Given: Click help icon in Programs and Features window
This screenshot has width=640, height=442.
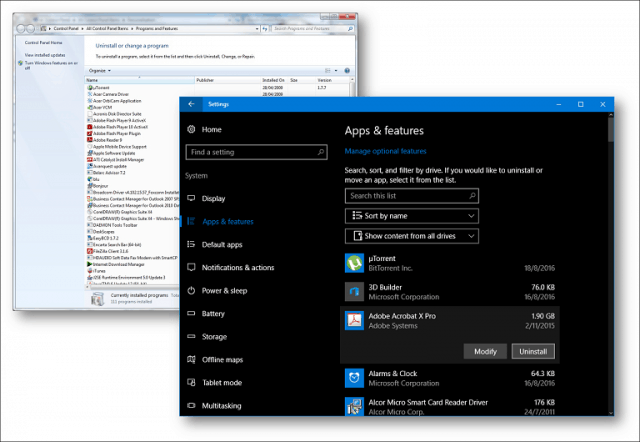Looking at the screenshot, I should pyautogui.click(x=347, y=71).
